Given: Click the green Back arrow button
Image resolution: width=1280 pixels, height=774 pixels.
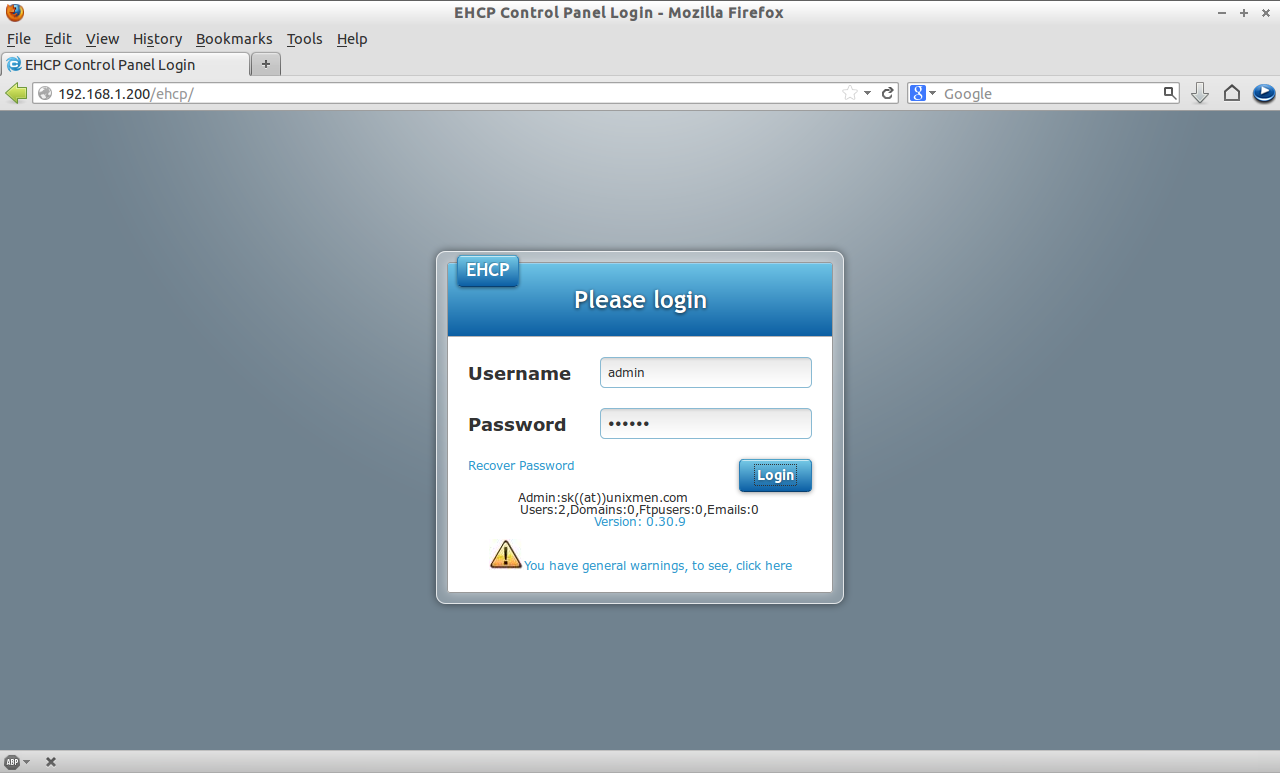Looking at the screenshot, I should coord(16,93).
